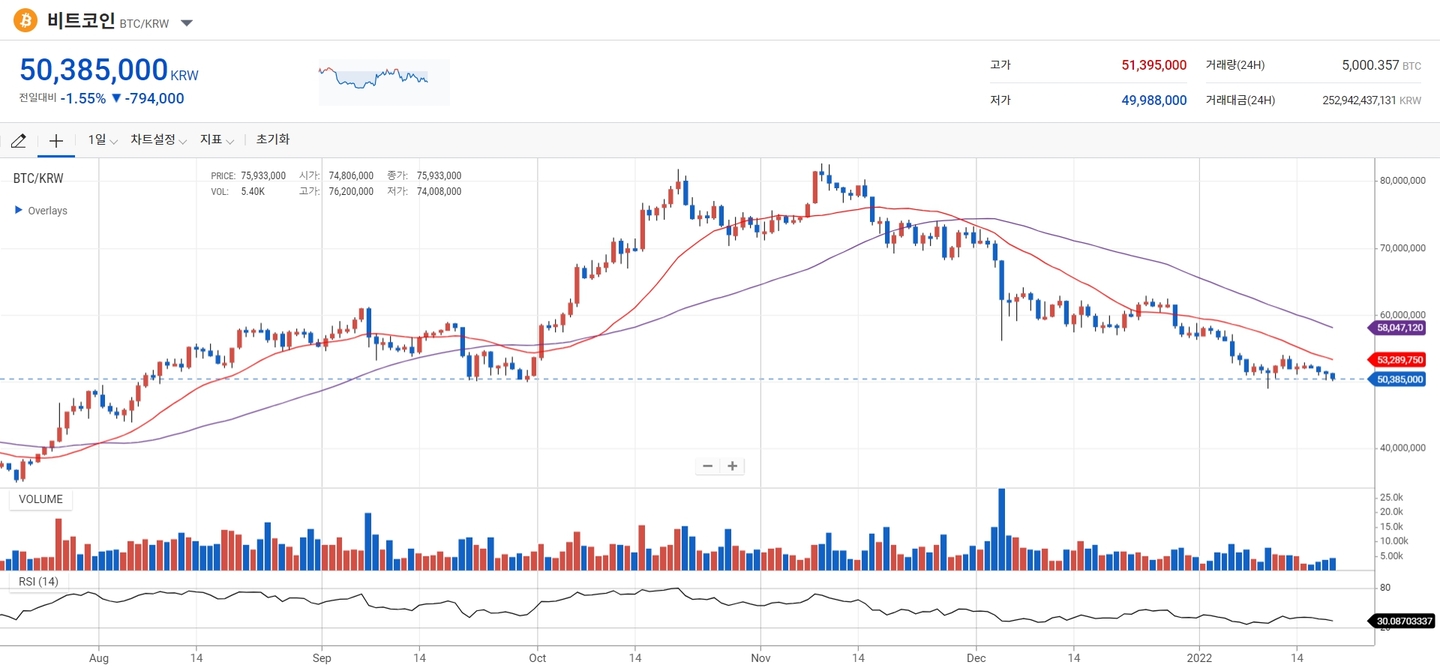Screen dimensions: 1440x671
Task: Open the BTC/KRW coin selector dropdown arrow
Action: click(x=187, y=23)
